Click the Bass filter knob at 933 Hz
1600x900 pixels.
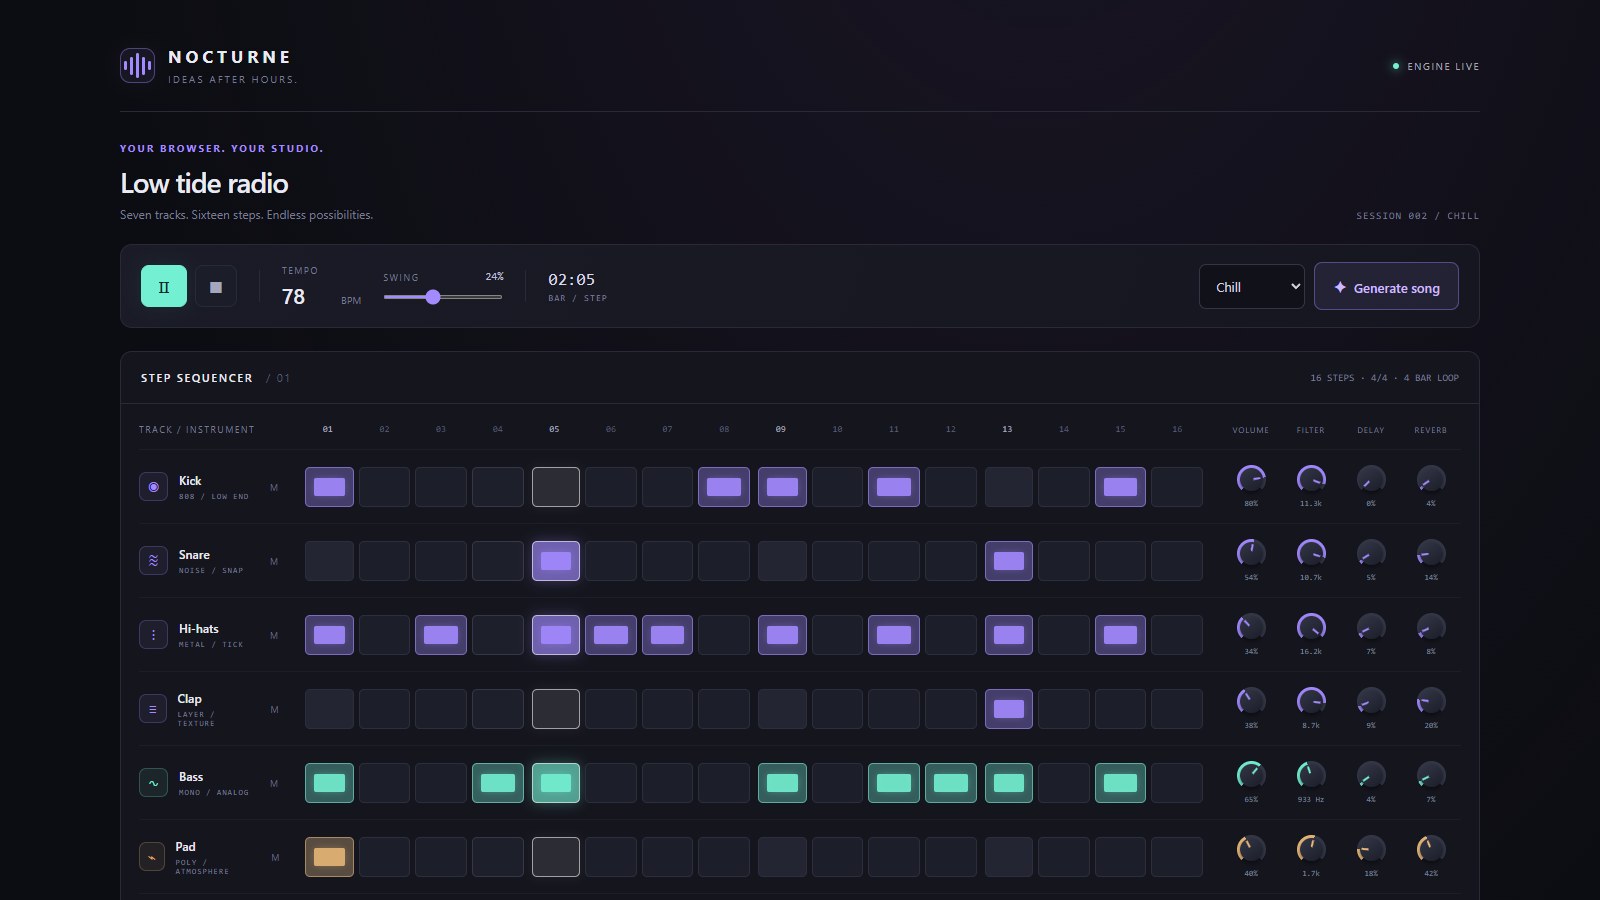point(1311,775)
